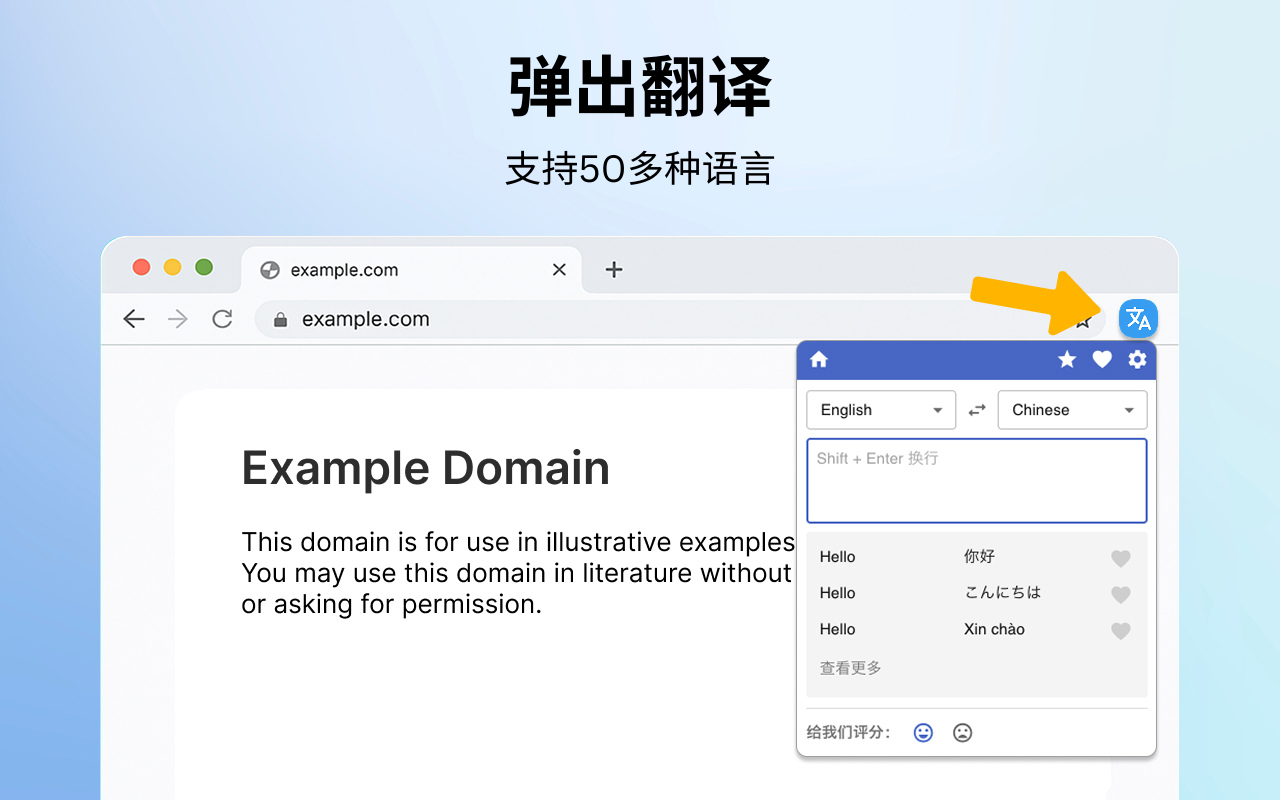Rate the extension with the happy face
1280x800 pixels.
click(922, 732)
